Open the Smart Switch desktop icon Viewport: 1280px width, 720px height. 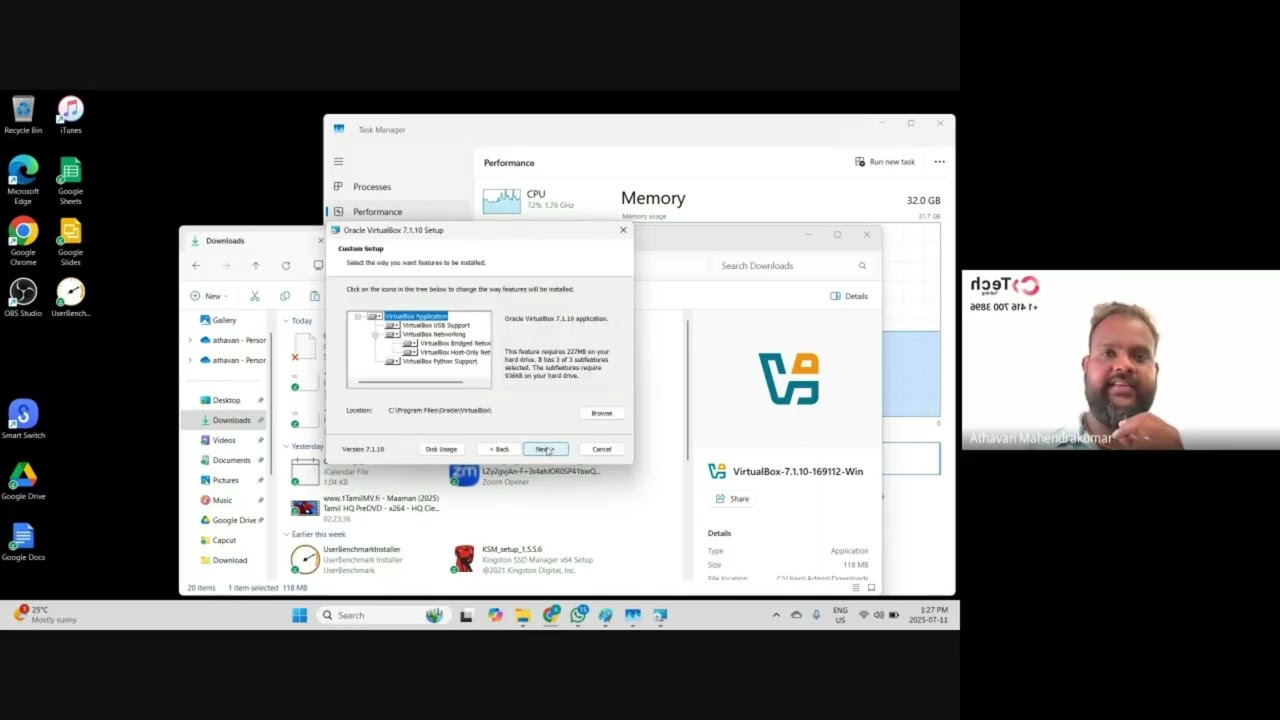(x=23, y=419)
